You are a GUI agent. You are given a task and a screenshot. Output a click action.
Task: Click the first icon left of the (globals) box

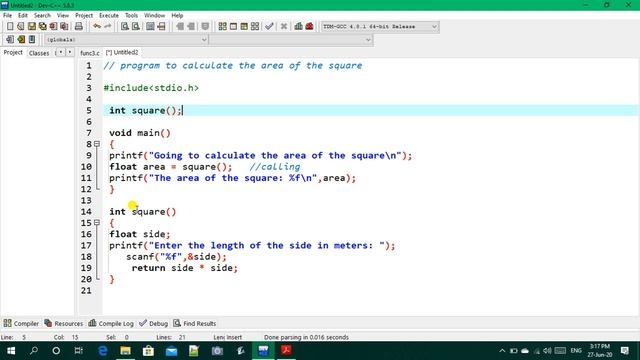(10, 40)
